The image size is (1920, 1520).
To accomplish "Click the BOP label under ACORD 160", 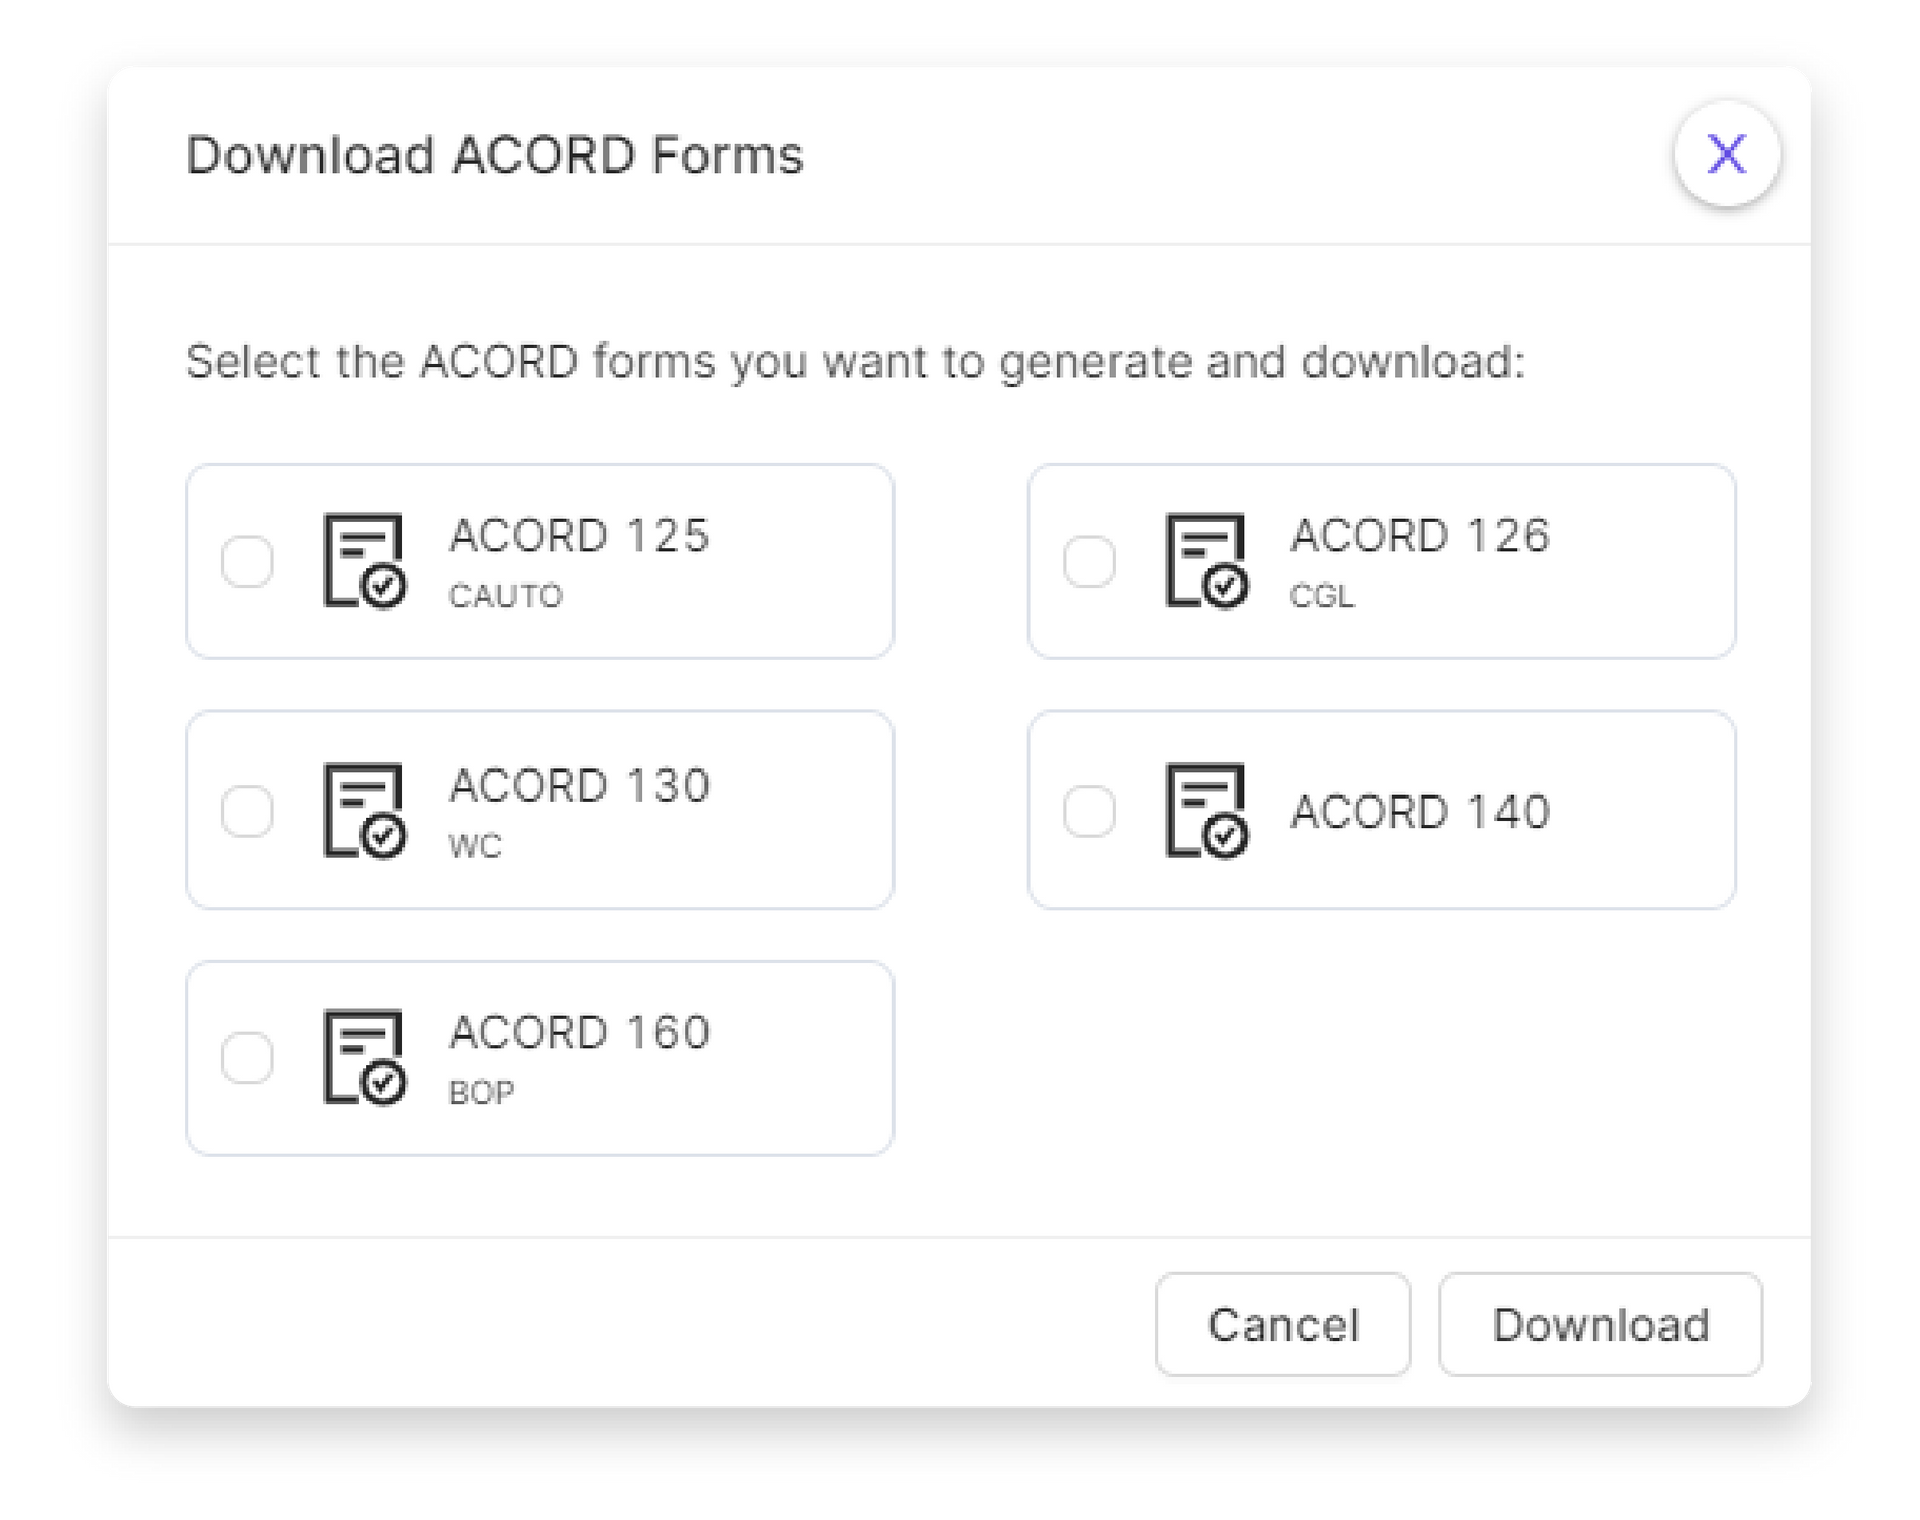I will click(x=481, y=1093).
